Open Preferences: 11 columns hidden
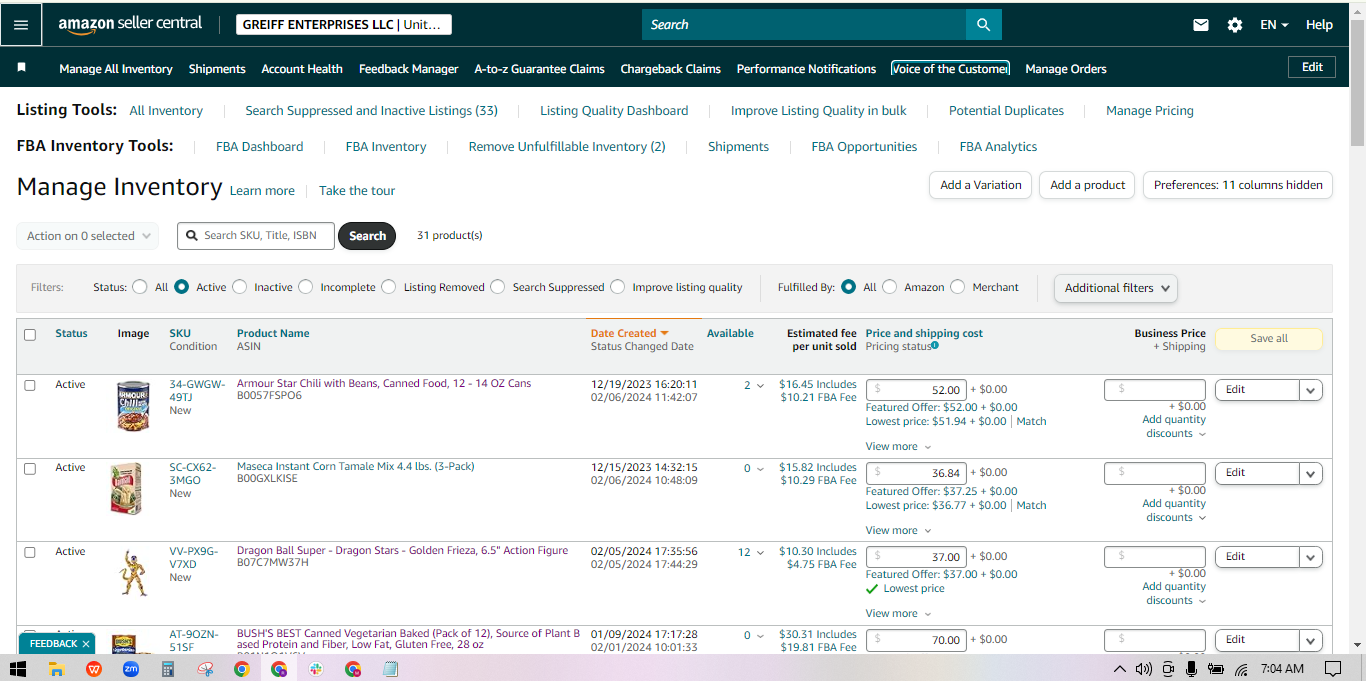The width and height of the screenshot is (1366, 681). tap(1238, 185)
